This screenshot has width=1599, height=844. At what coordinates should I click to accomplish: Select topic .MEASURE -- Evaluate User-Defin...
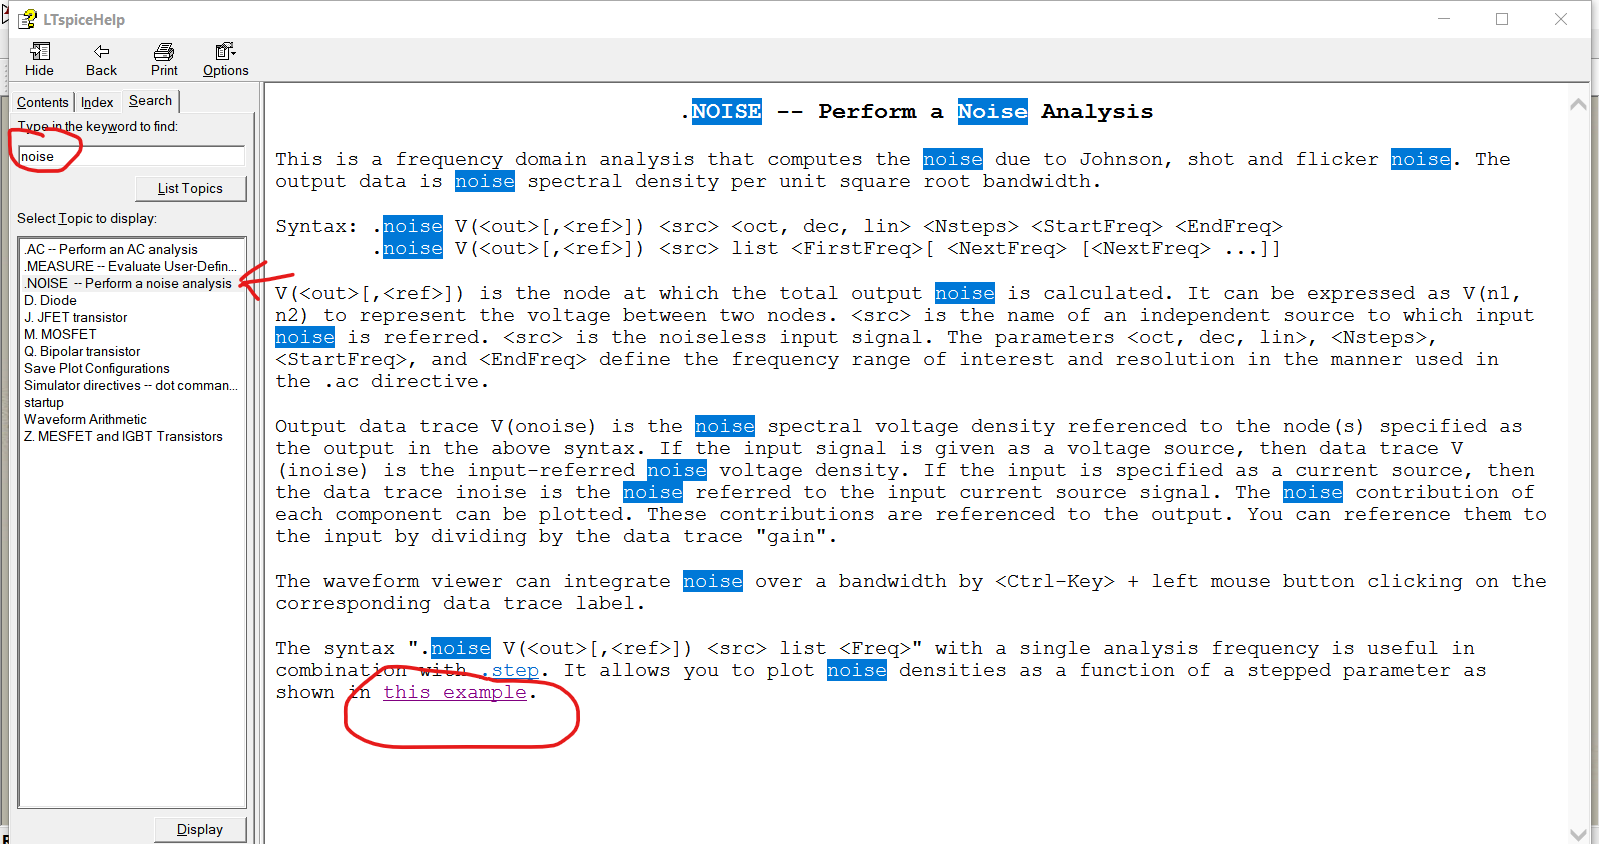[x=131, y=266]
